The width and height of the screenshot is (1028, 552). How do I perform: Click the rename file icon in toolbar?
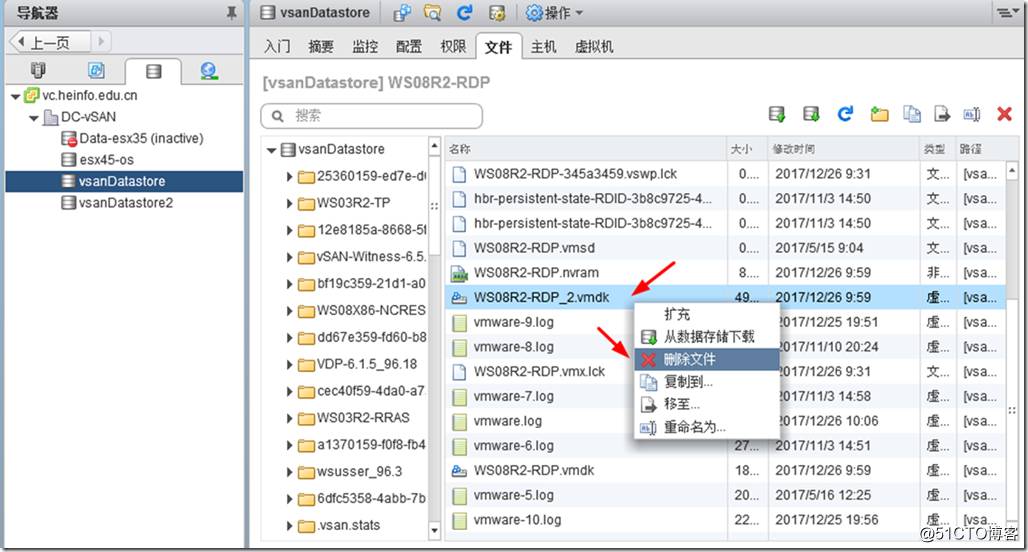click(971, 115)
